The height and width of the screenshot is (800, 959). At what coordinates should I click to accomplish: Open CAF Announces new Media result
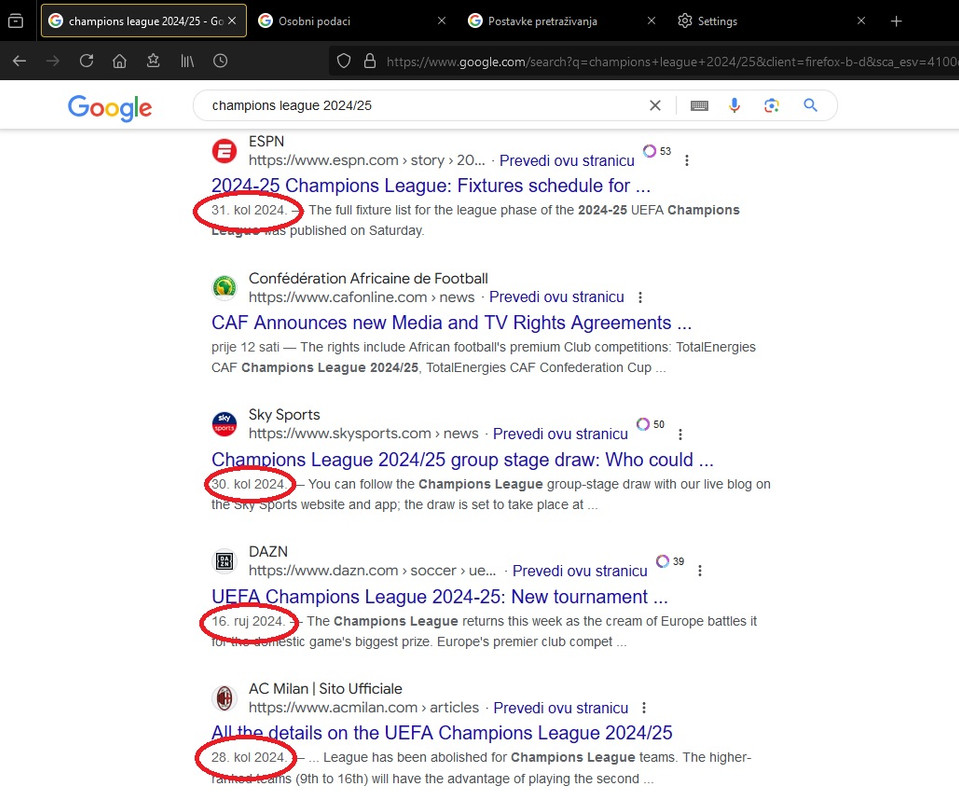451,322
